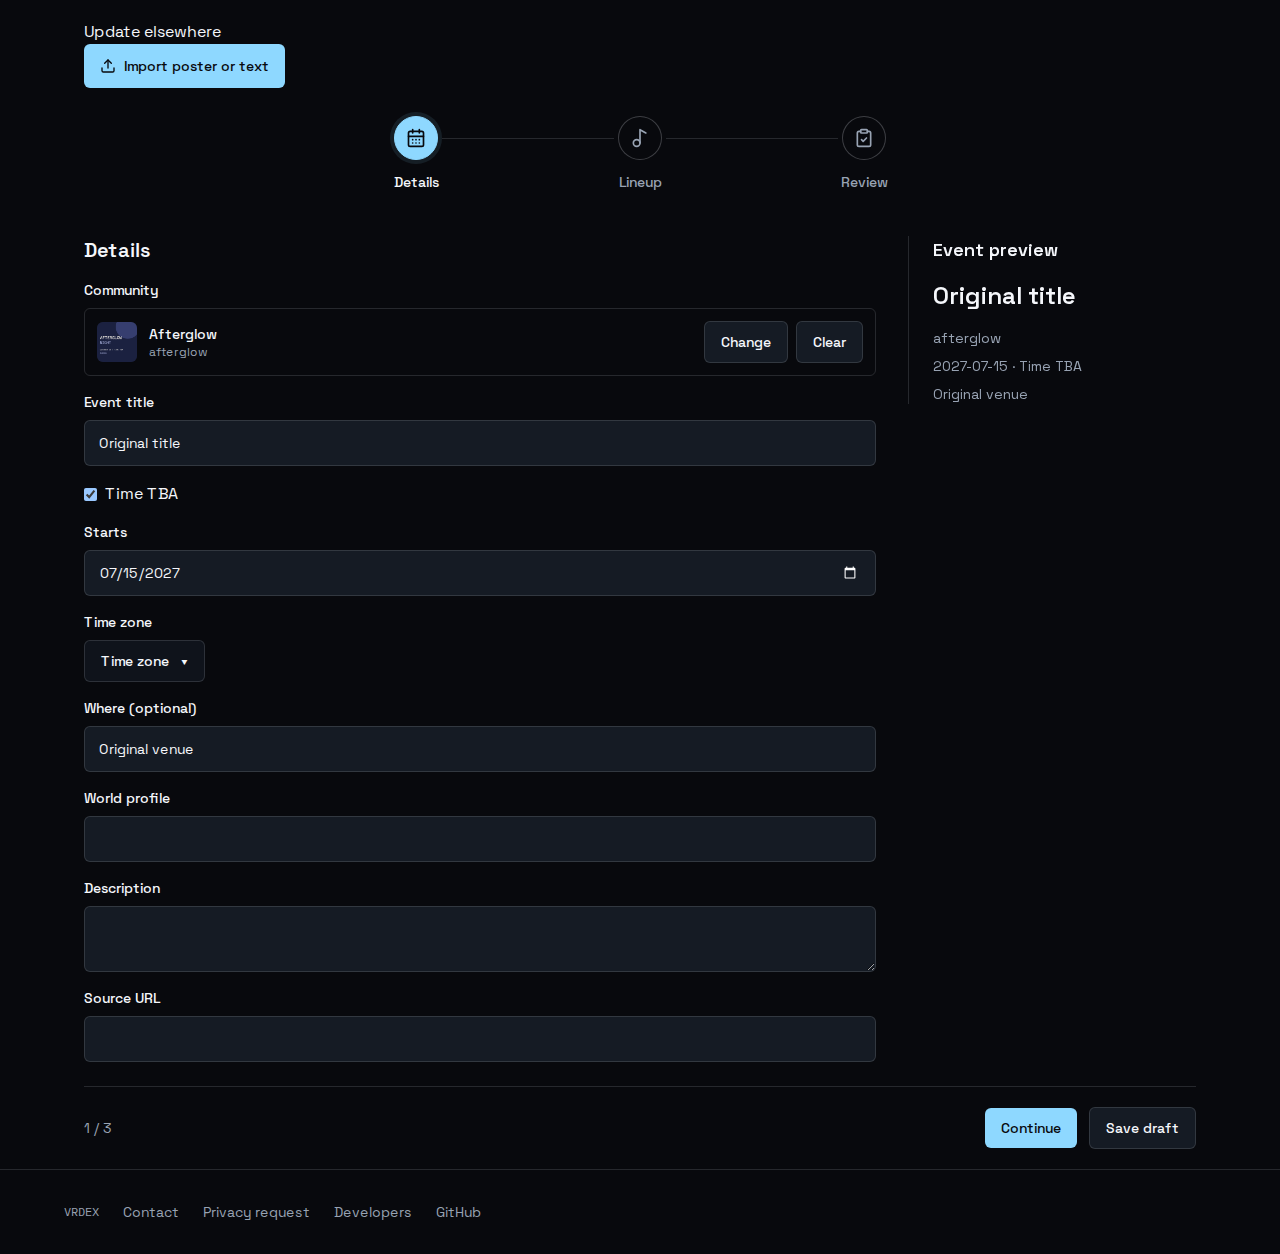Focus the Where venue field

pos(480,749)
